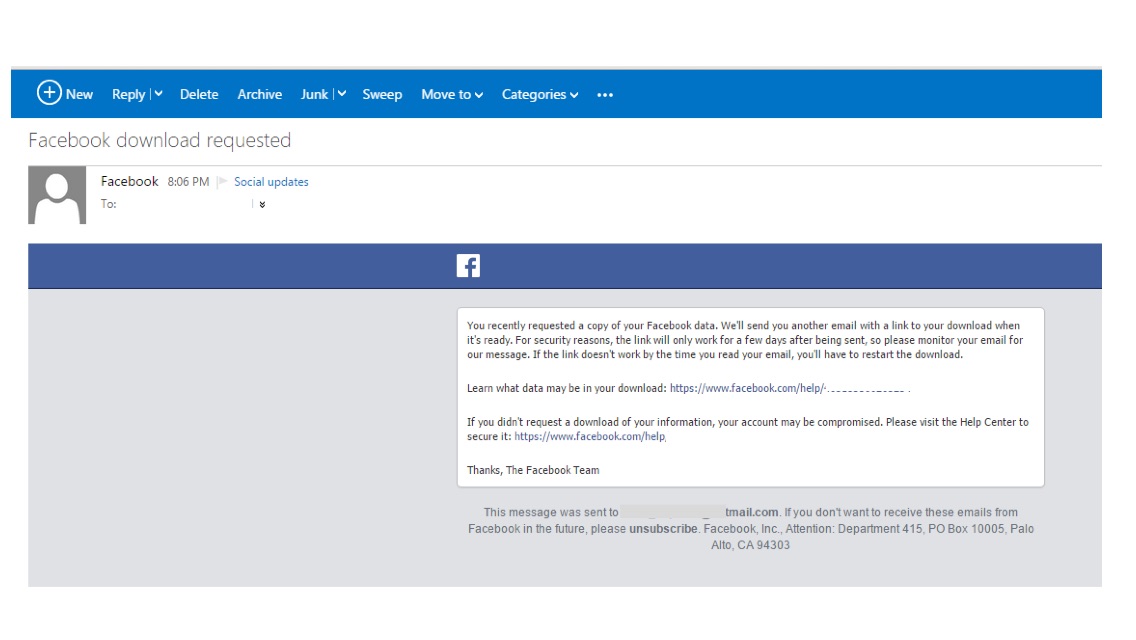1136x640 pixels.
Task: Archive this message
Action: (x=259, y=94)
